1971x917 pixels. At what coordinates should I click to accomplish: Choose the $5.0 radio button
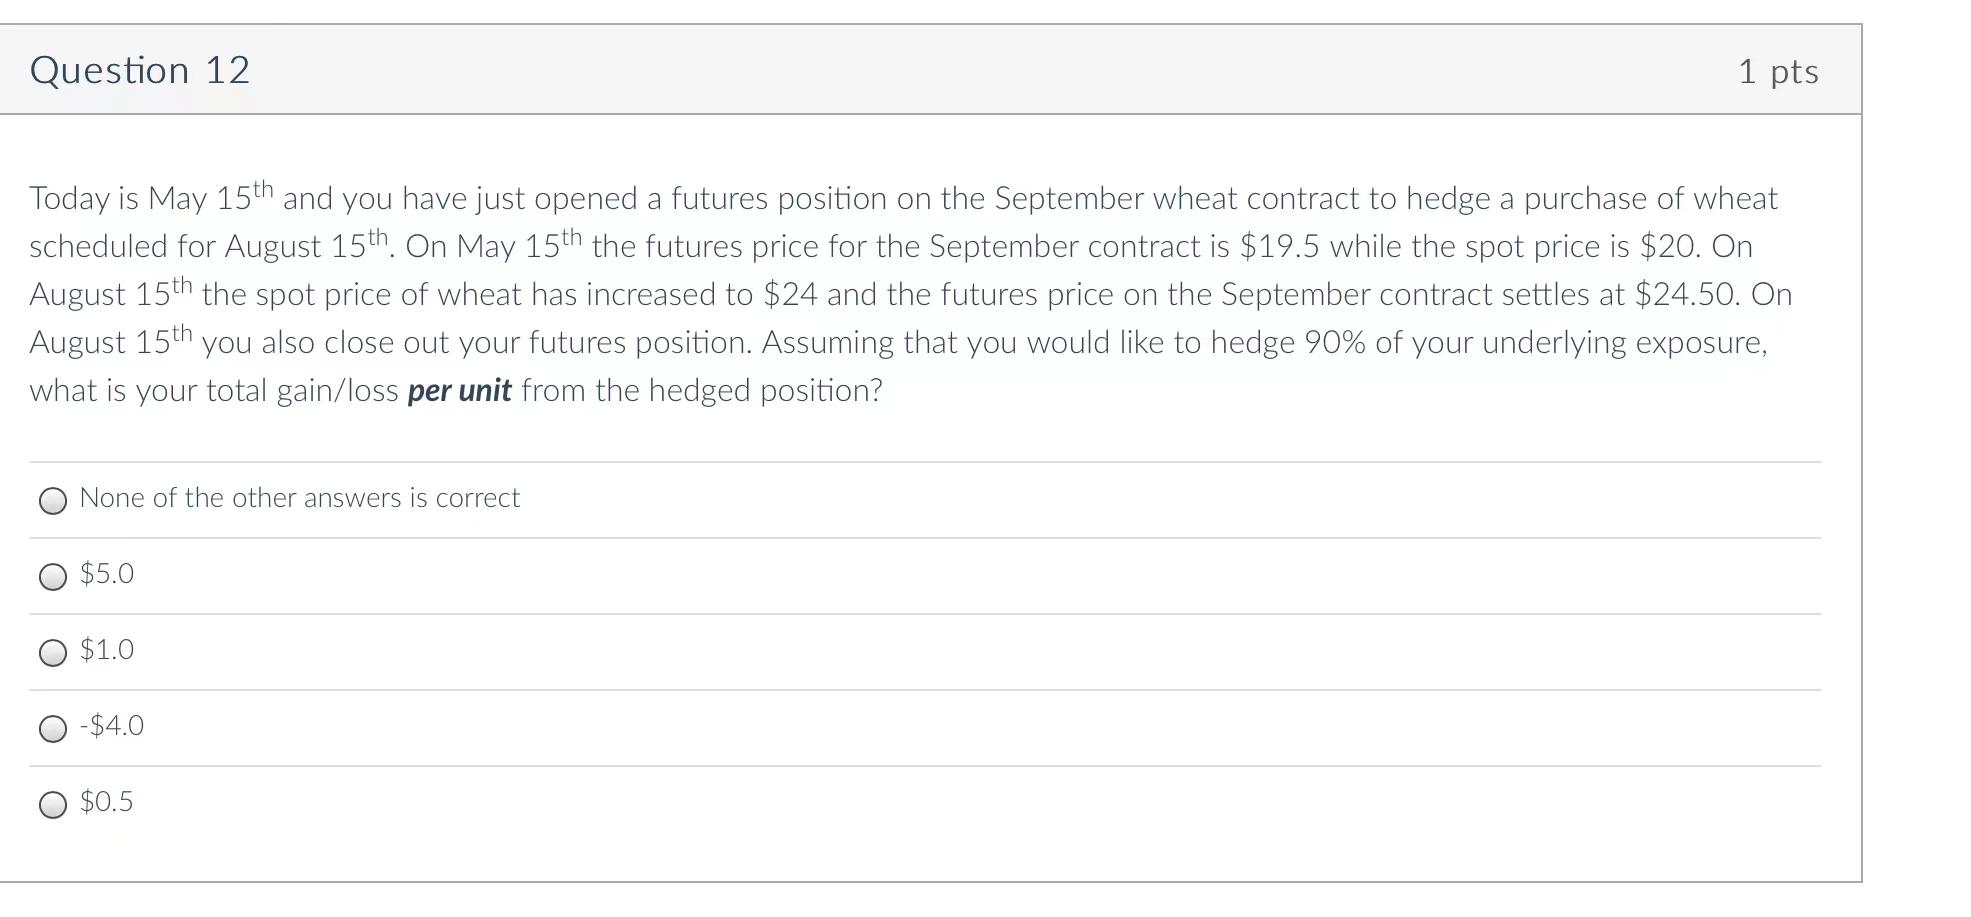(53, 577)
